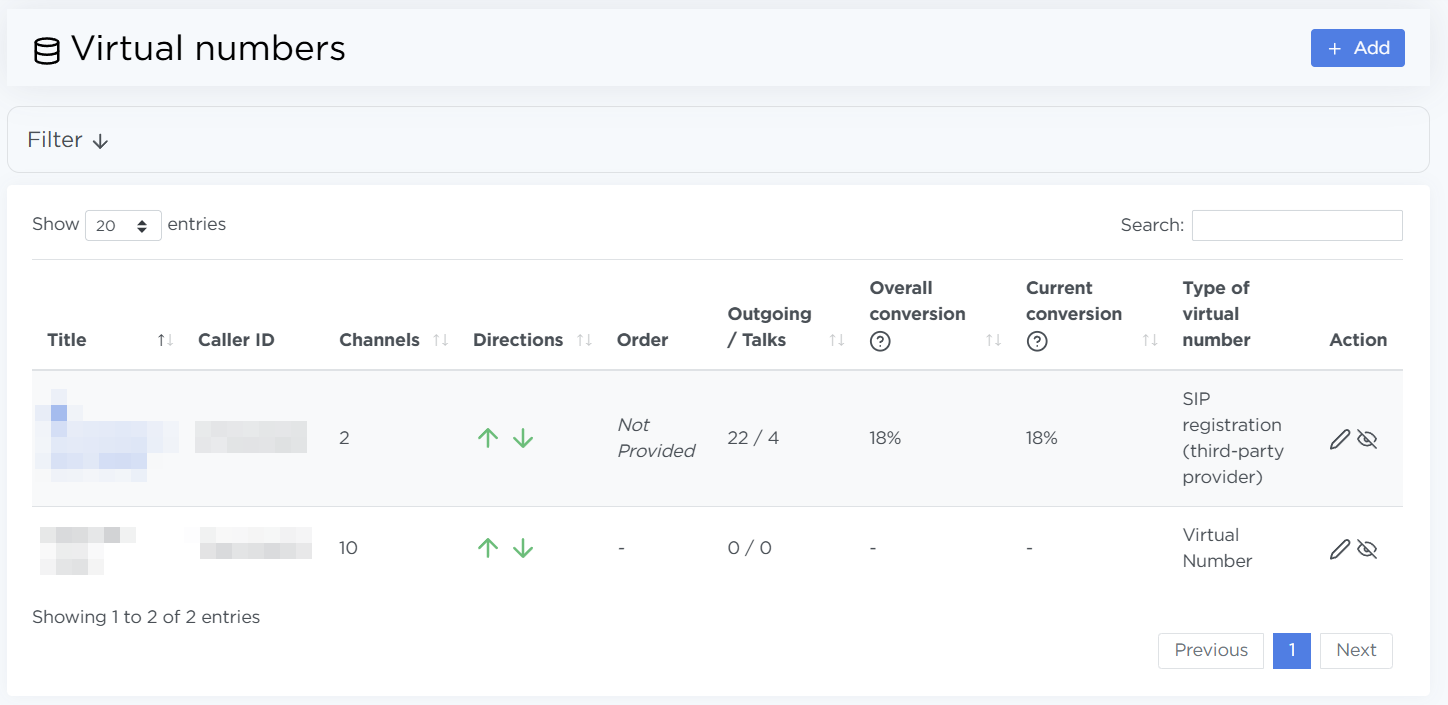
Task: Click the Add button
Action: (x=1357, y=48)
